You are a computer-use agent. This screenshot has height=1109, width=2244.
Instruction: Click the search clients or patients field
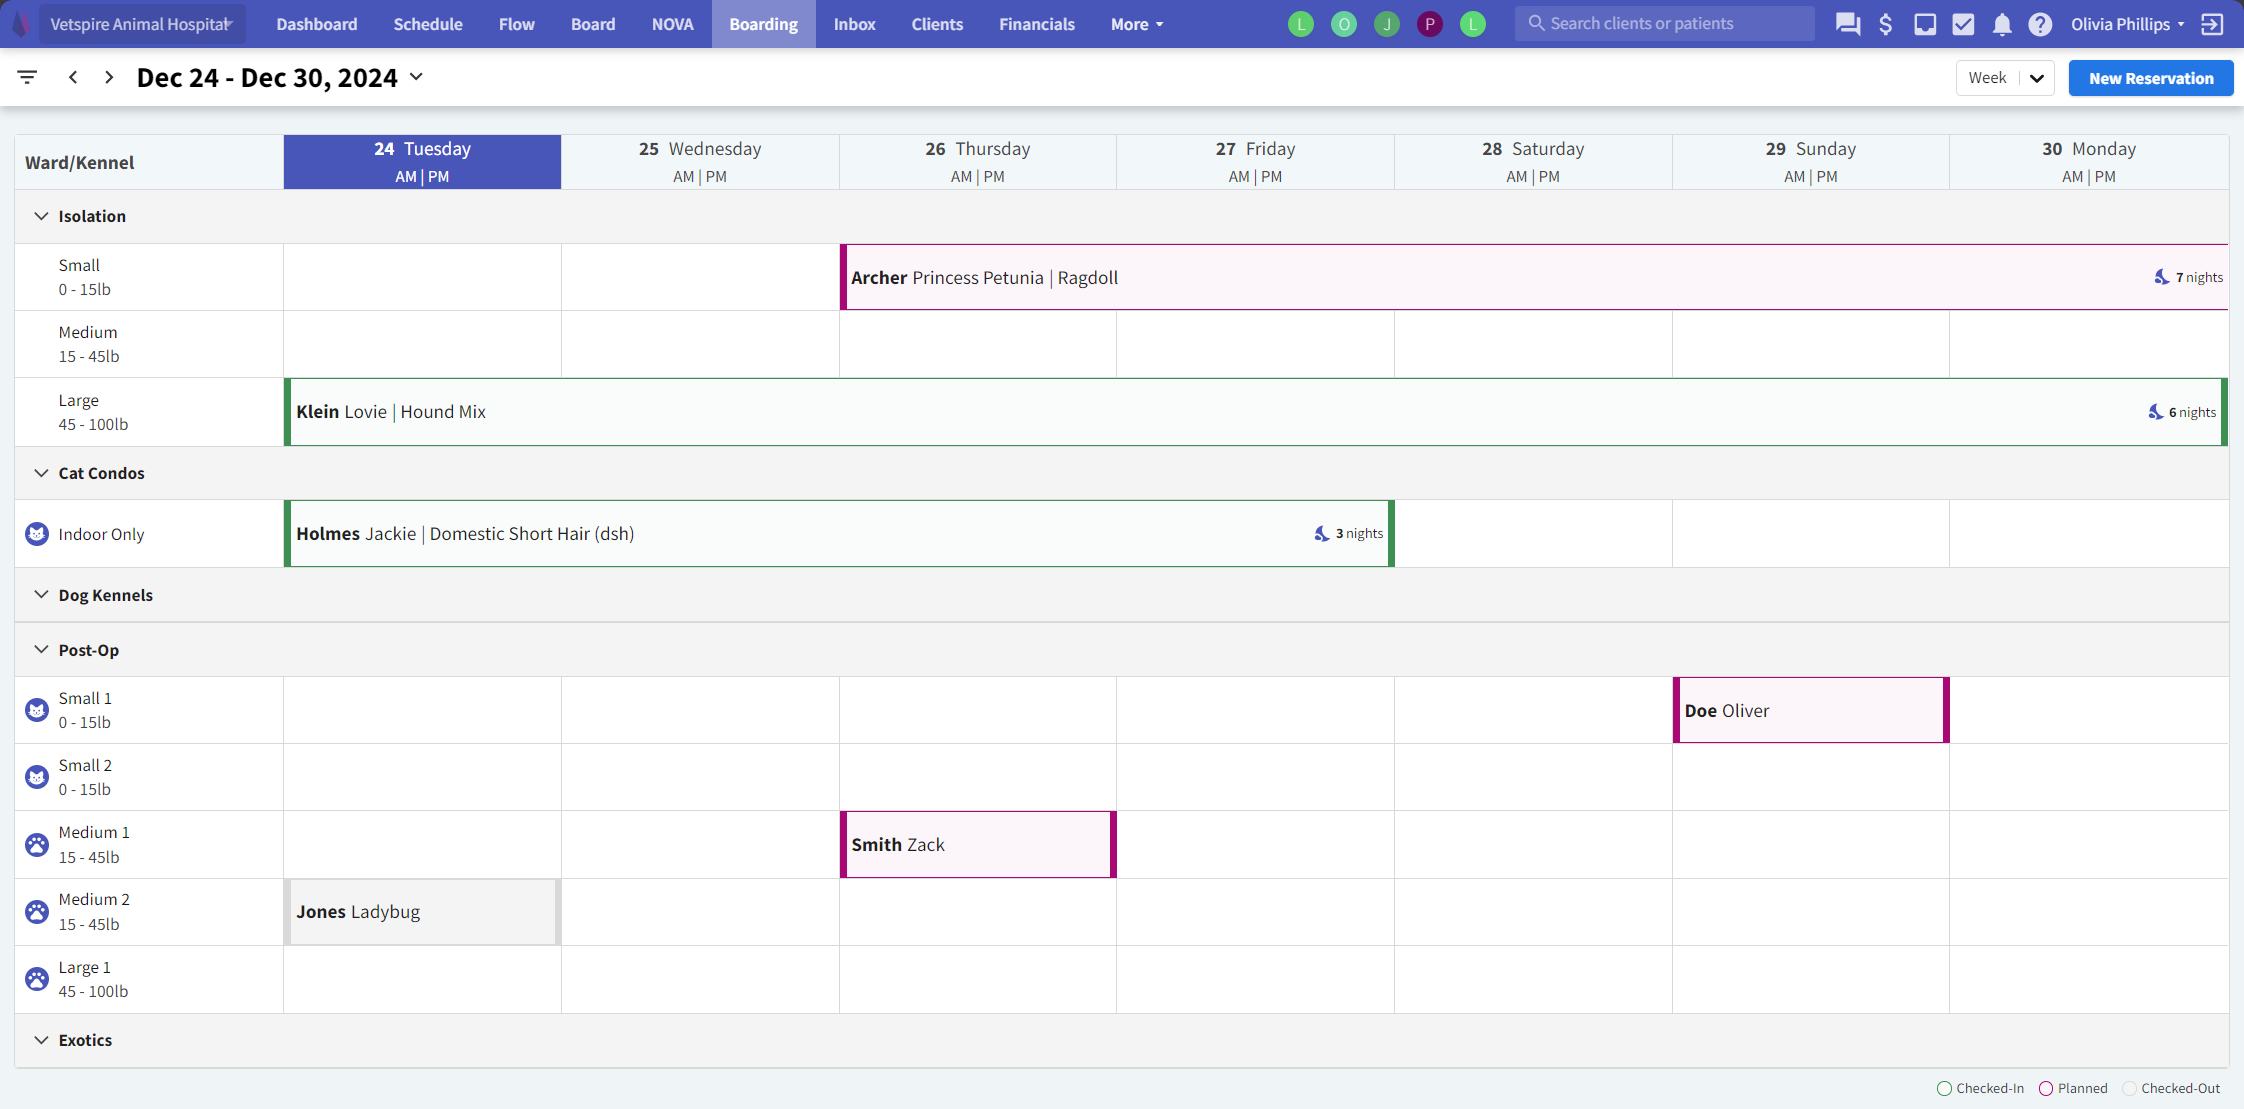1664,23
